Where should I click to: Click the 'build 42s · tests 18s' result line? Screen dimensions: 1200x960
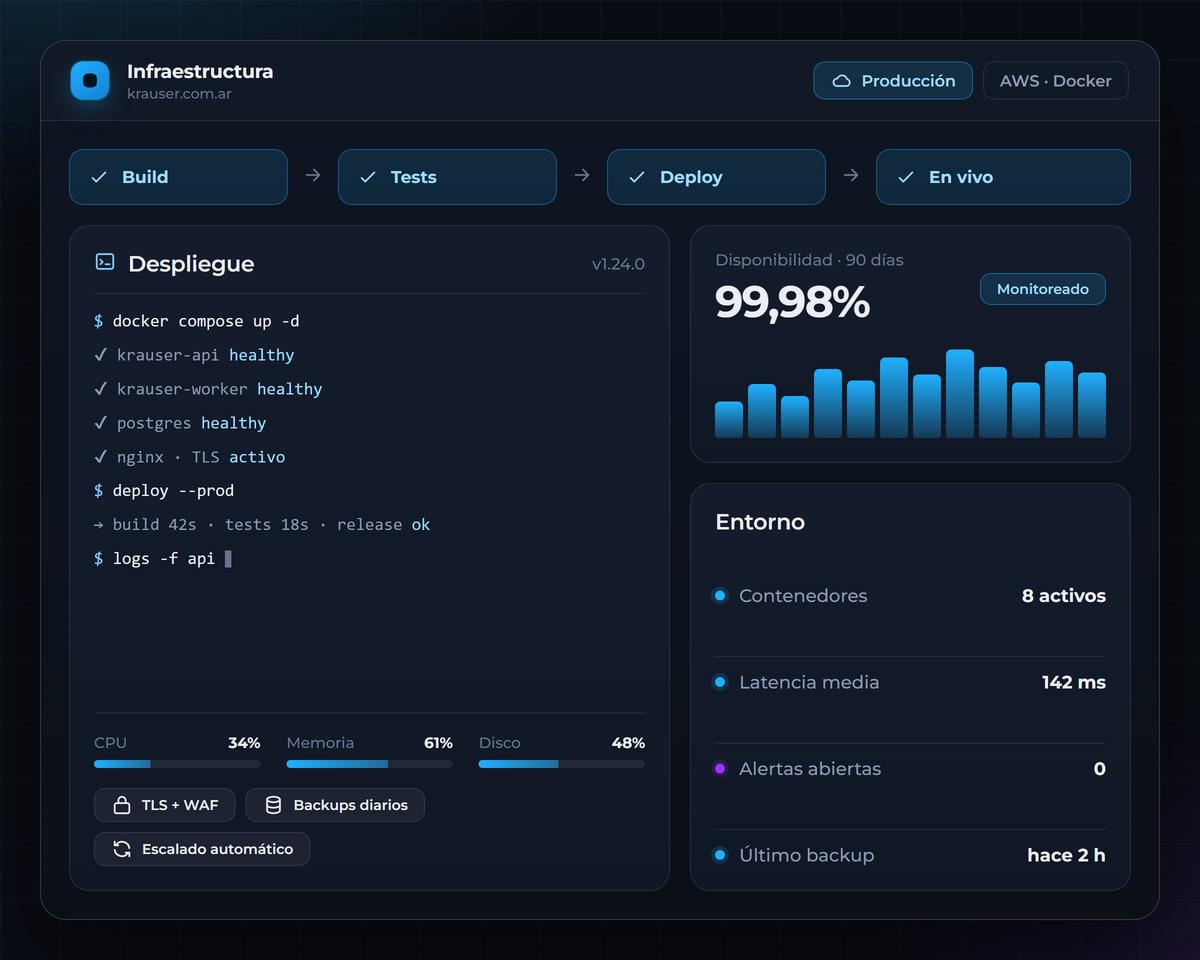(262, 525)
